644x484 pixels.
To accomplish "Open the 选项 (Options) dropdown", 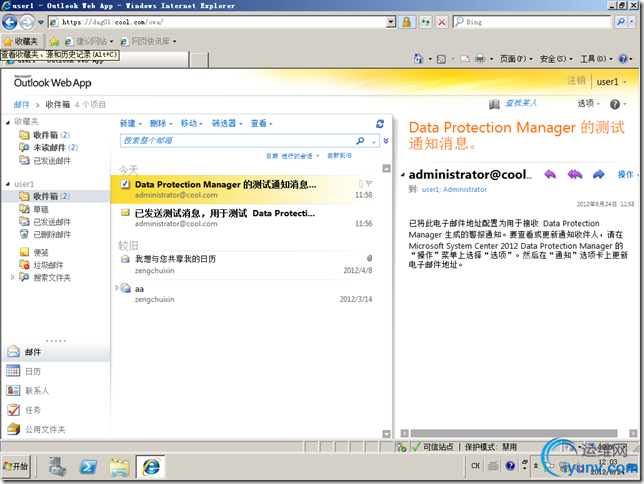I will [589, 104].
